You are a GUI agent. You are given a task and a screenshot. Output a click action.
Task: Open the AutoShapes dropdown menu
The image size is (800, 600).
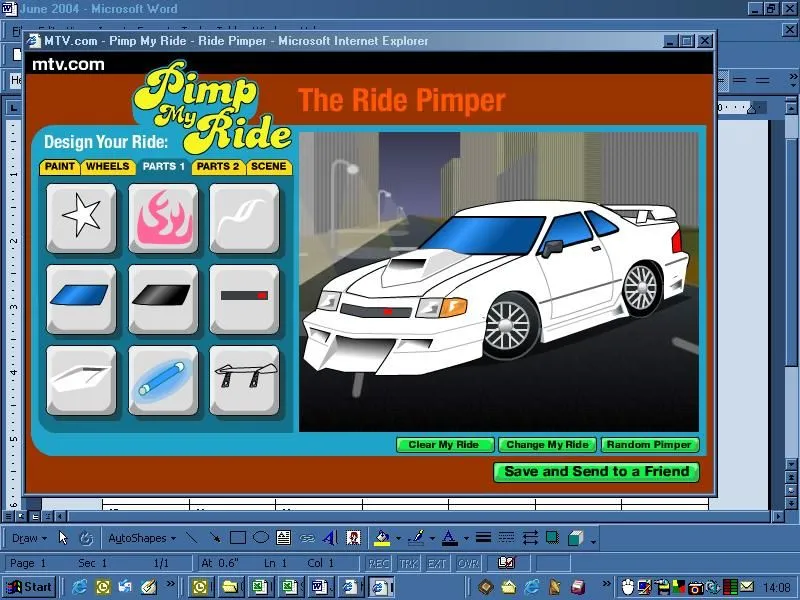[141, 538]
